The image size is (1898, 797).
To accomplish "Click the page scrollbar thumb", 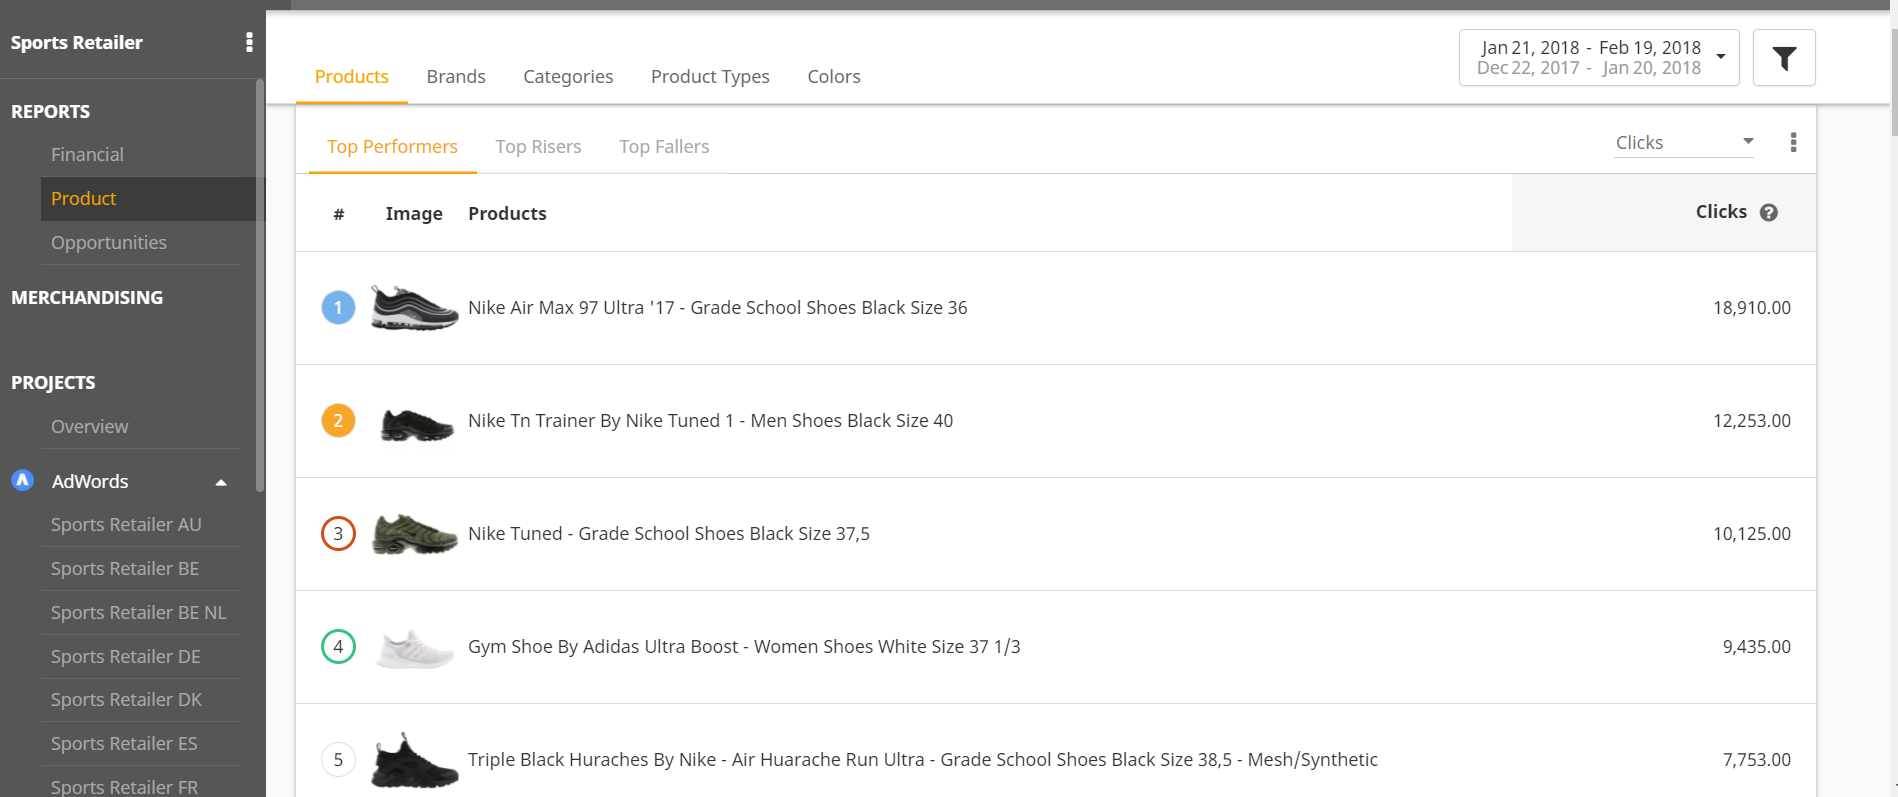I will coord(1894,82).
